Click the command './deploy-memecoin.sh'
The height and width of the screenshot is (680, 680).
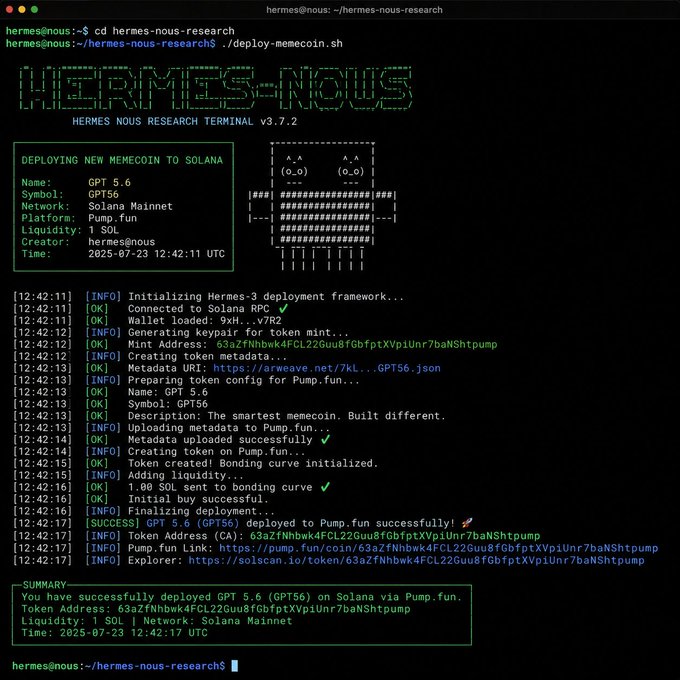click(x=282, y=44)
